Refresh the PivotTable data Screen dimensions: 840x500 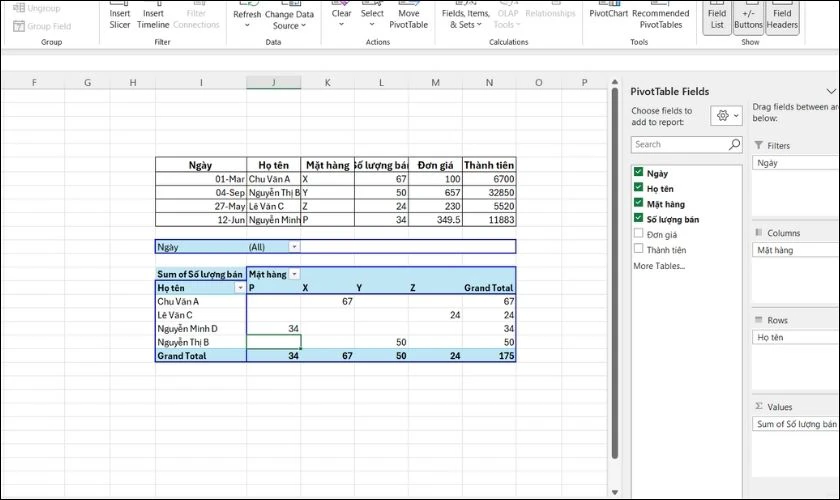(x=247, y=16)
